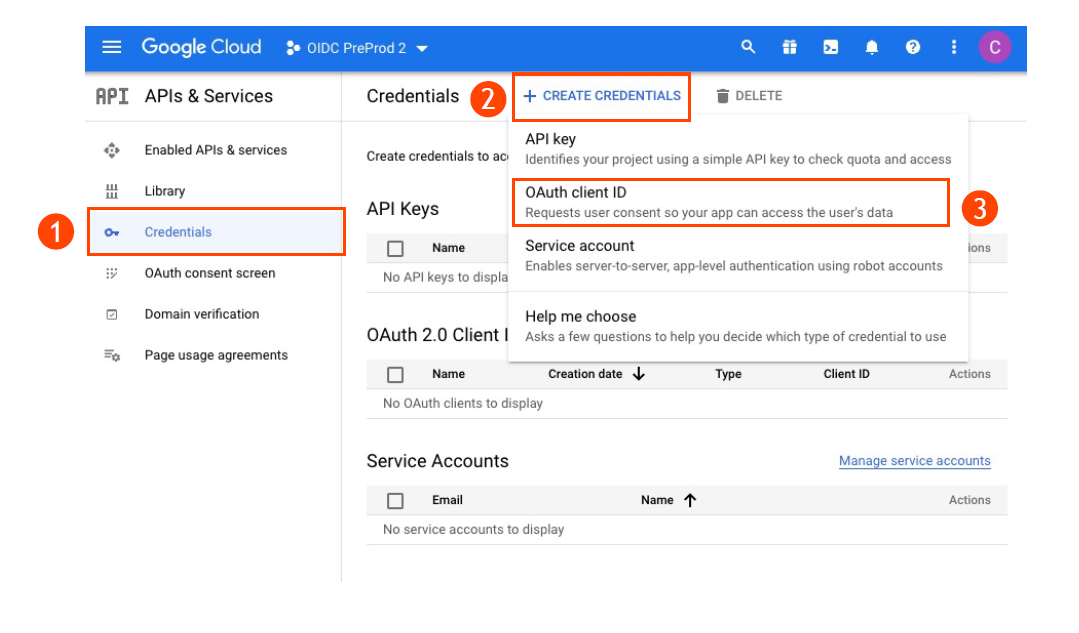The image size is (1079, 633).
Task: Follow the Manage service accounts link
Action: tap(914, 461)
